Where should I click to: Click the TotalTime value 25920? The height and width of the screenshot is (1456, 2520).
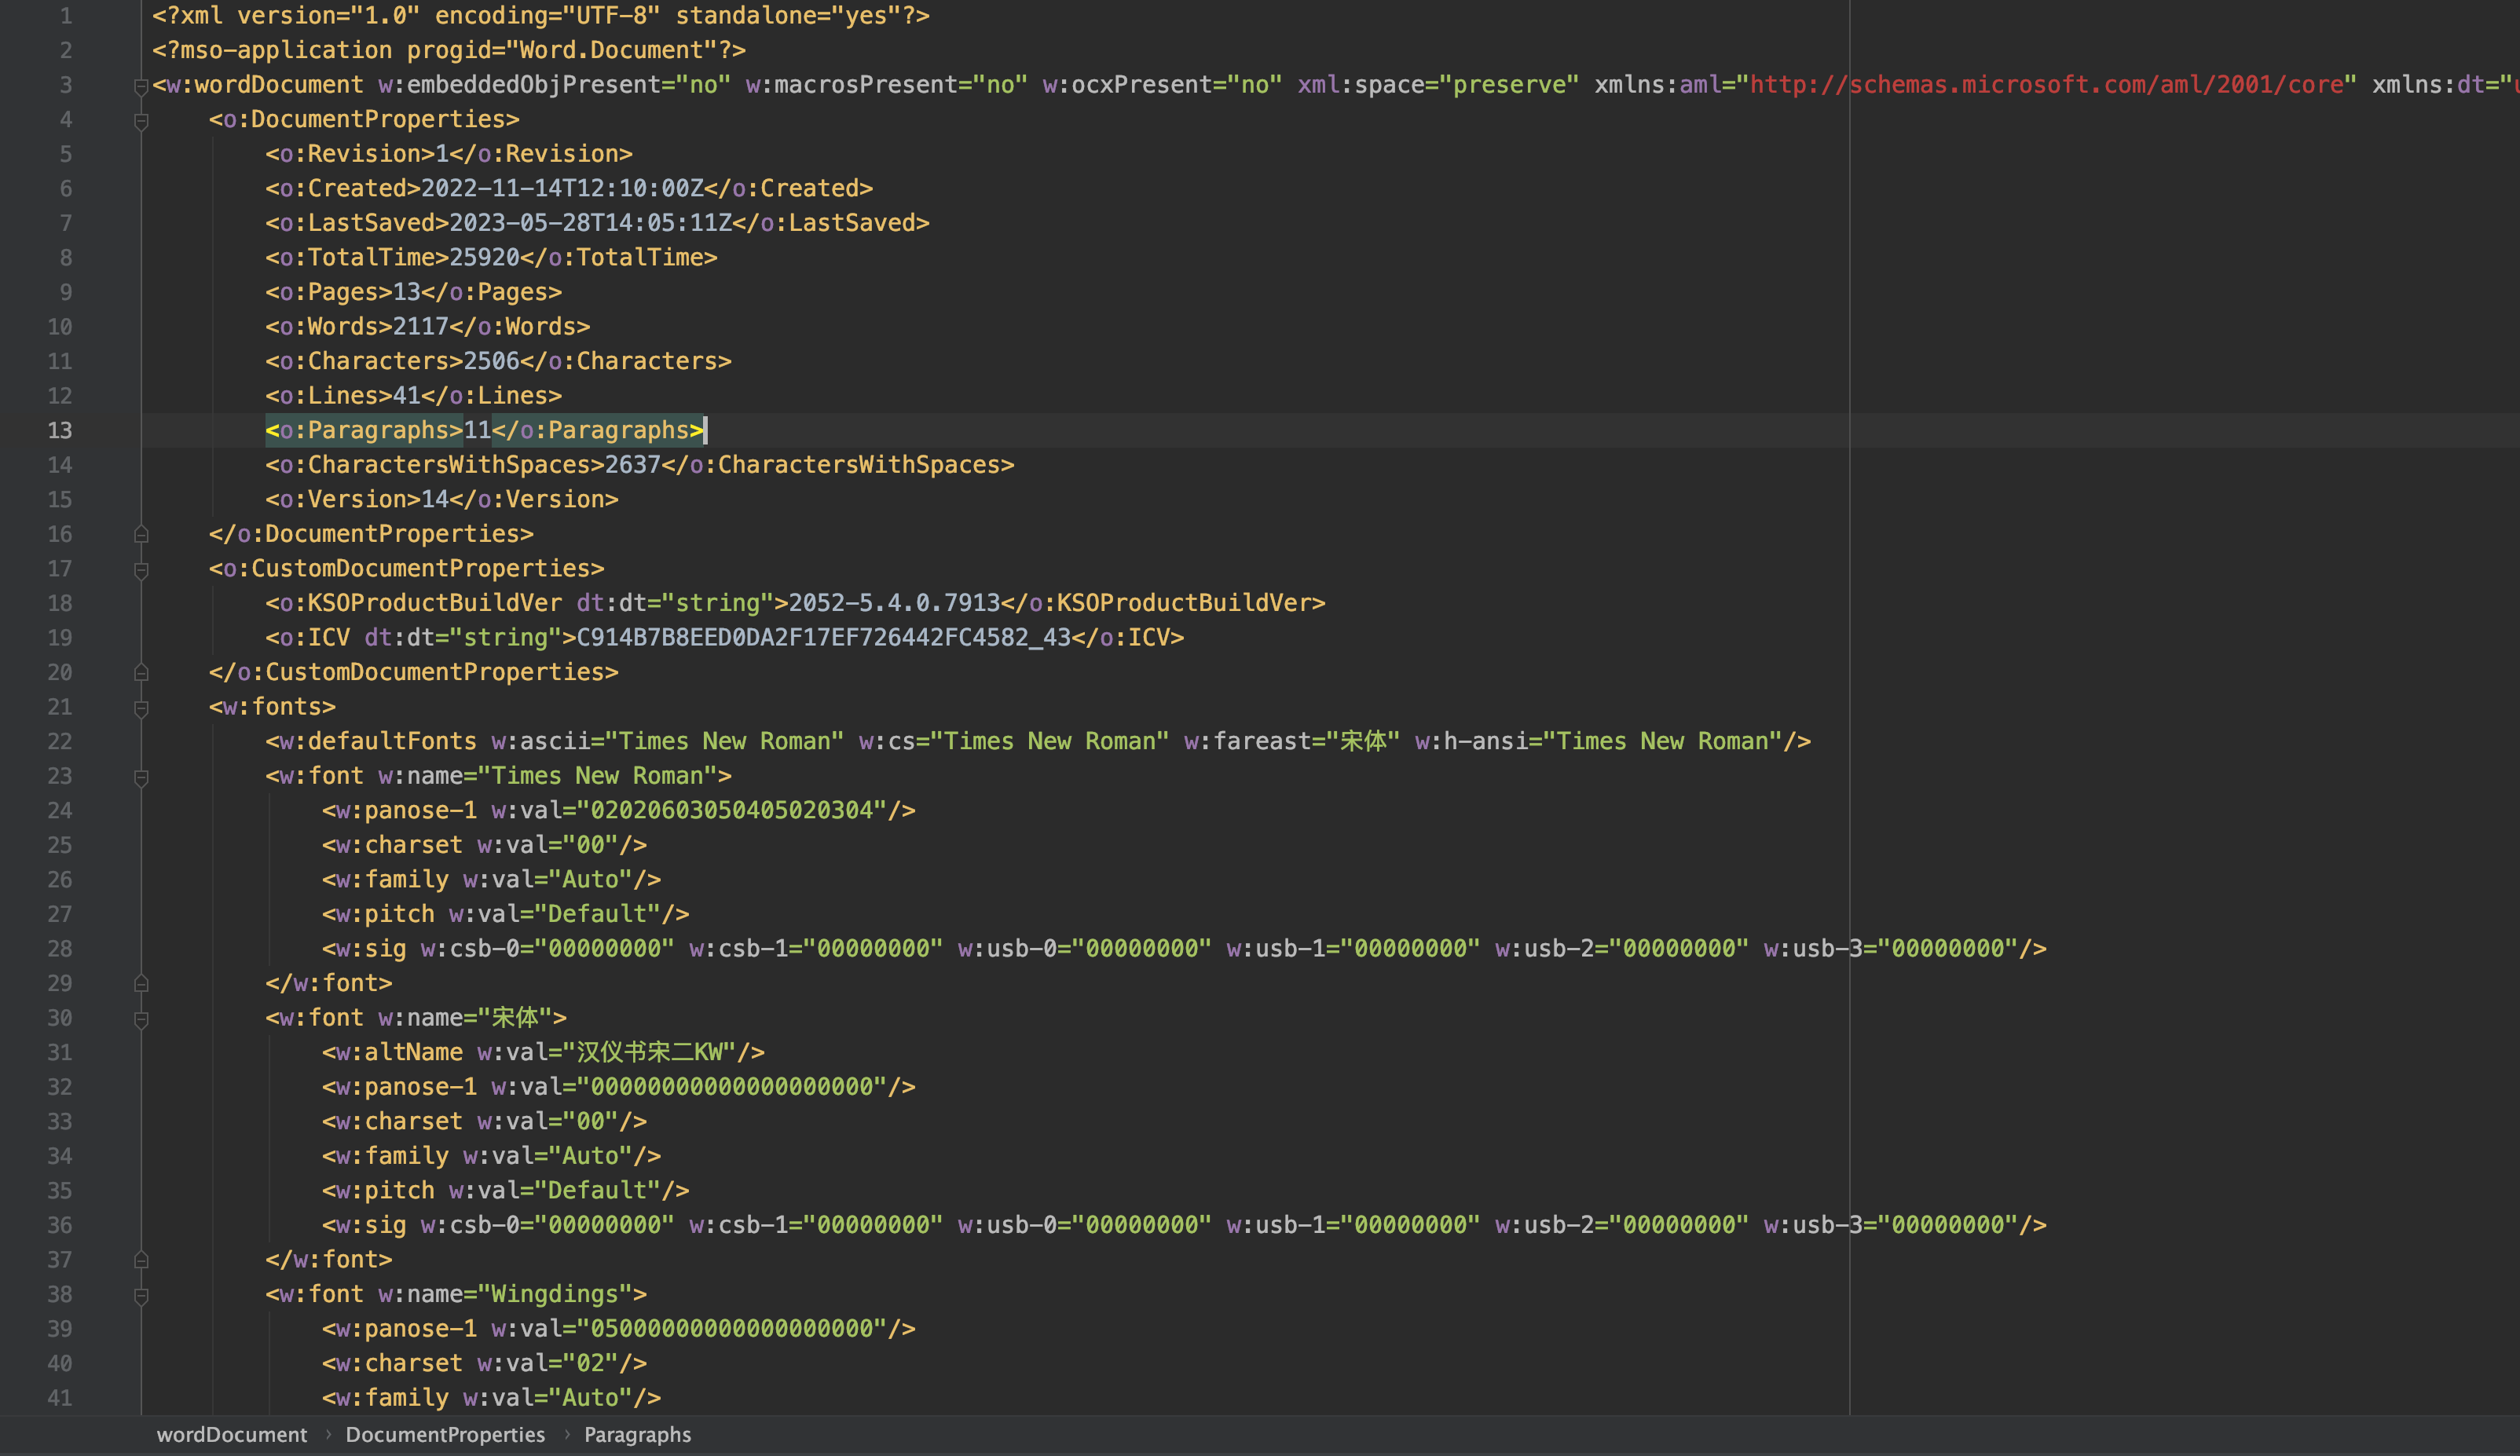click(x=484, y=257)
